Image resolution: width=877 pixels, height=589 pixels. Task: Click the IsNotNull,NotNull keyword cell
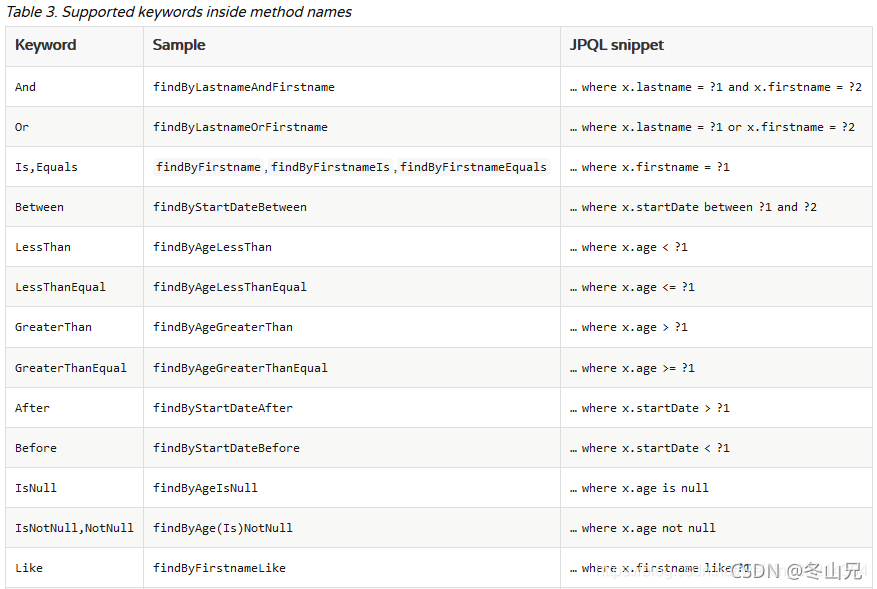[74, 528]
